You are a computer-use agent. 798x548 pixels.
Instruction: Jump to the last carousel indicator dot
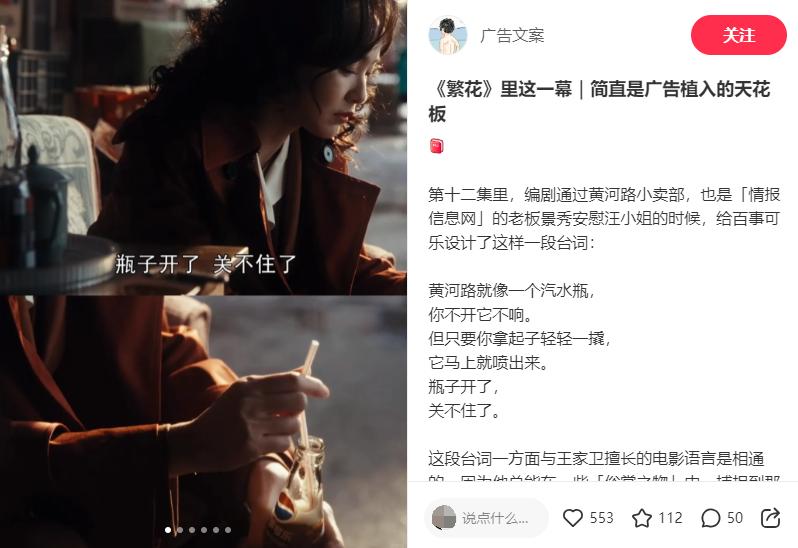click(x=228, y=530)
